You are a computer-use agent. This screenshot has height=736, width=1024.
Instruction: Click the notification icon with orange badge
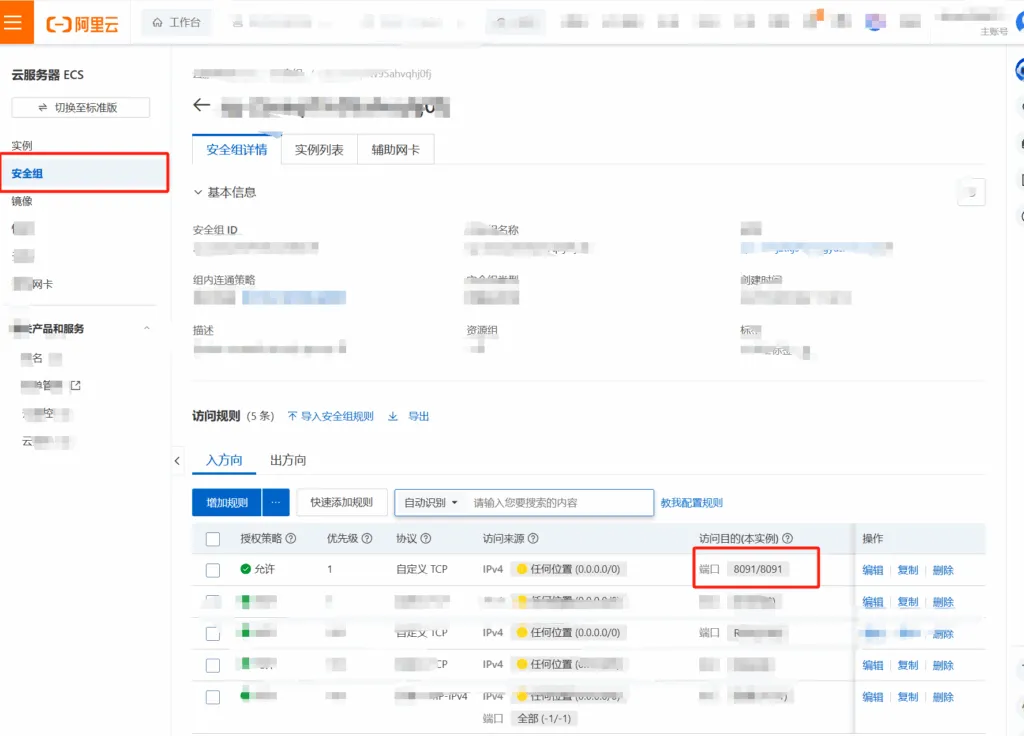pos(813,18)
